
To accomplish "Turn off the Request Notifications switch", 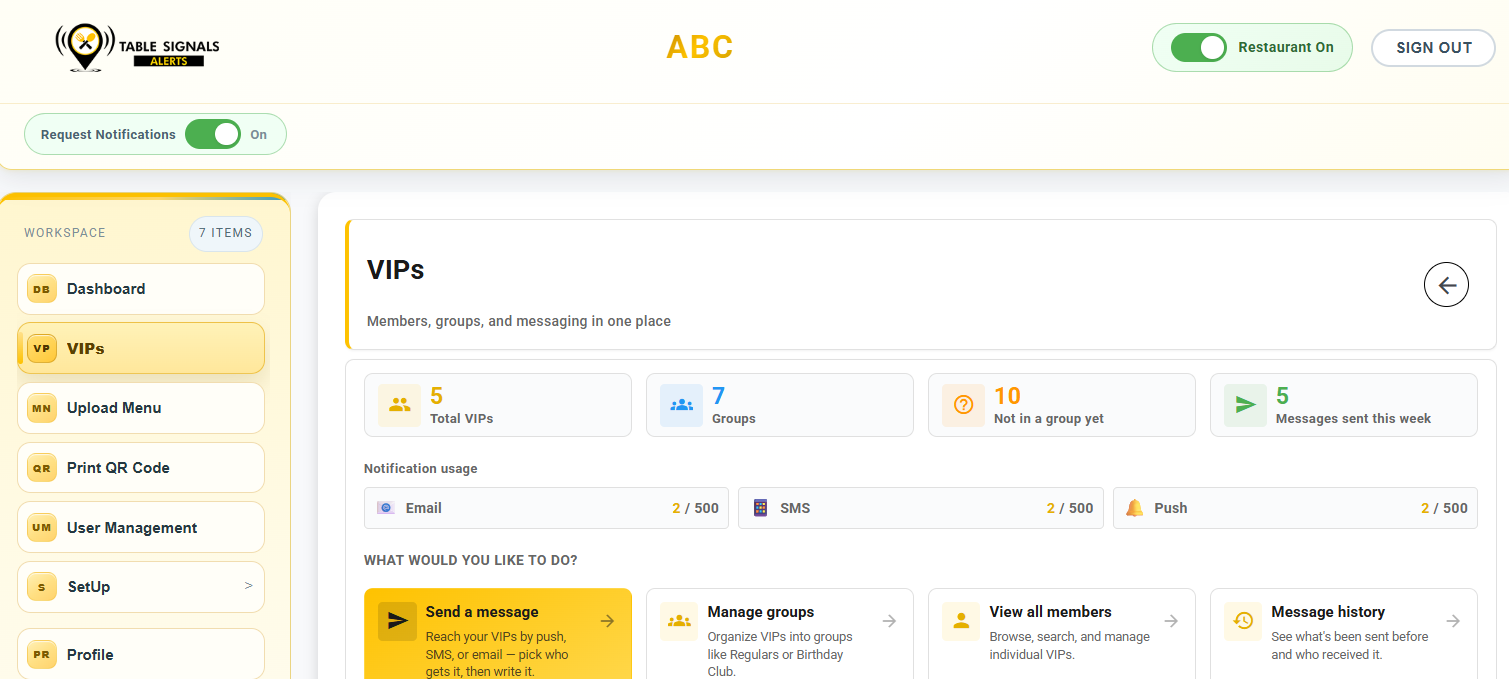I will point(213,134).
